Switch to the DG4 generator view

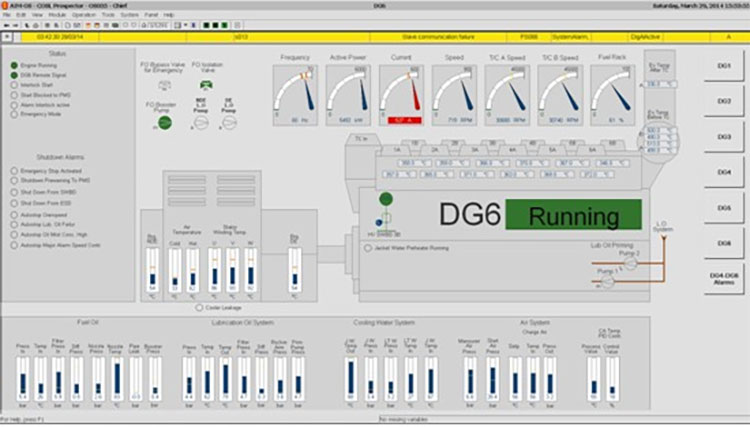point(724,172)
